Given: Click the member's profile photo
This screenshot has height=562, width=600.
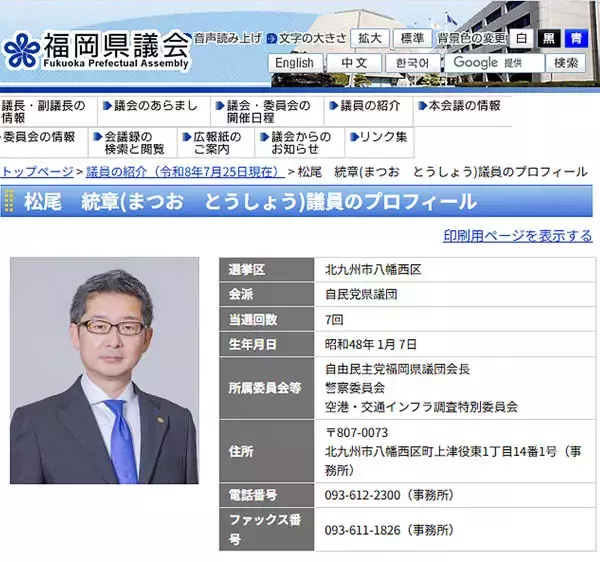Looking at the screenshot, I should (104, 370).
